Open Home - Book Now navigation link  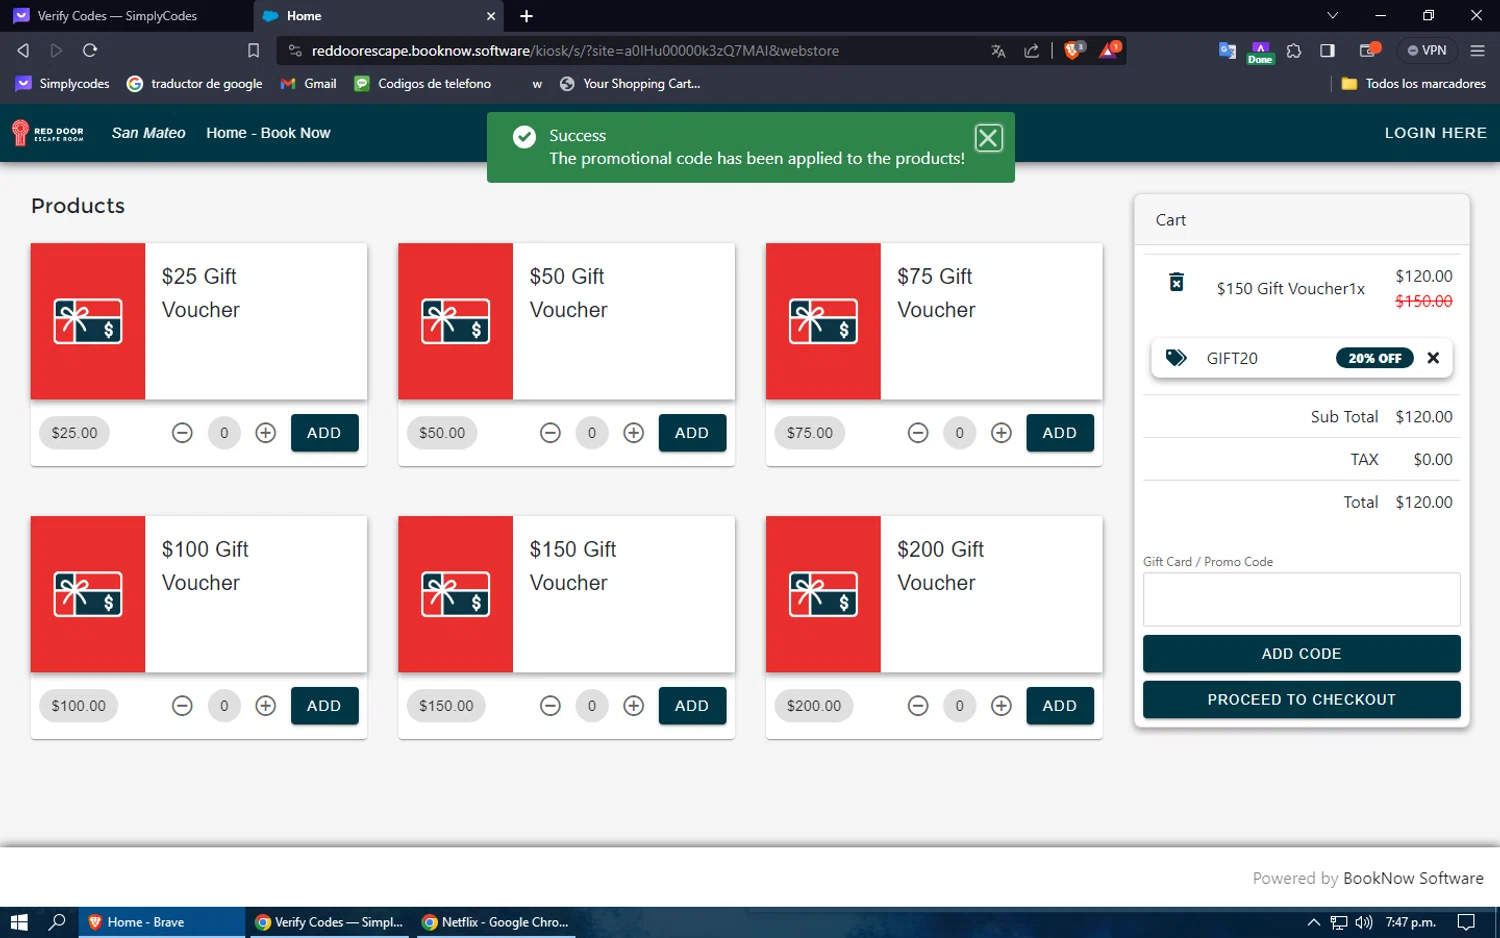[268, 133]
